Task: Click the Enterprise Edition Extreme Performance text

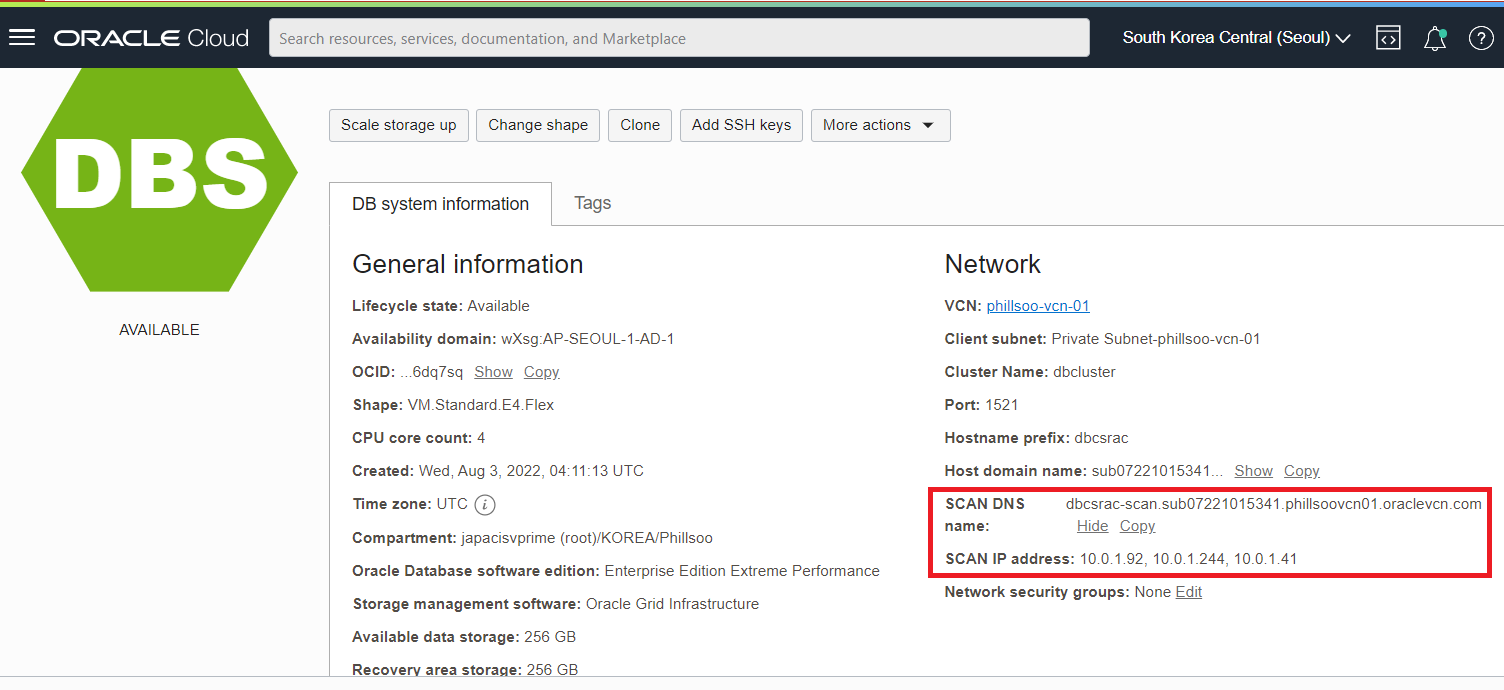Action: [x=742, y=571]
